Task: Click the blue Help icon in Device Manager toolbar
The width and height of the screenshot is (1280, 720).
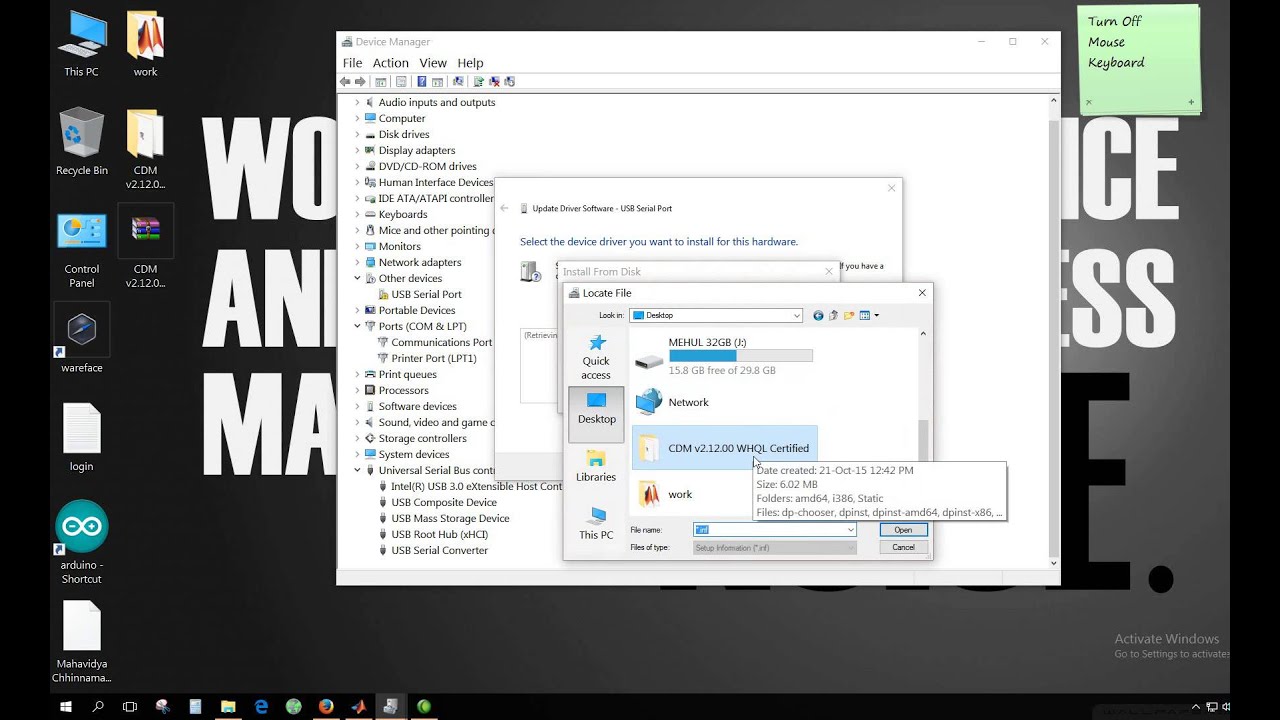Action: click(x=422, y=82)
